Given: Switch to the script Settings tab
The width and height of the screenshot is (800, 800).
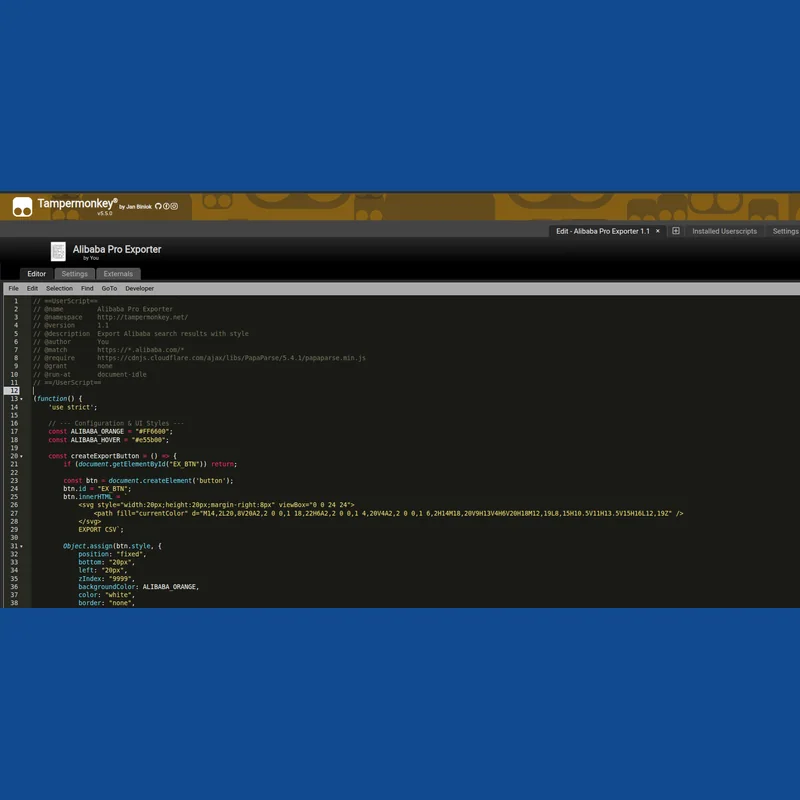Looking at the screenshot, I should pyautogui.click(x=74, y=274).
